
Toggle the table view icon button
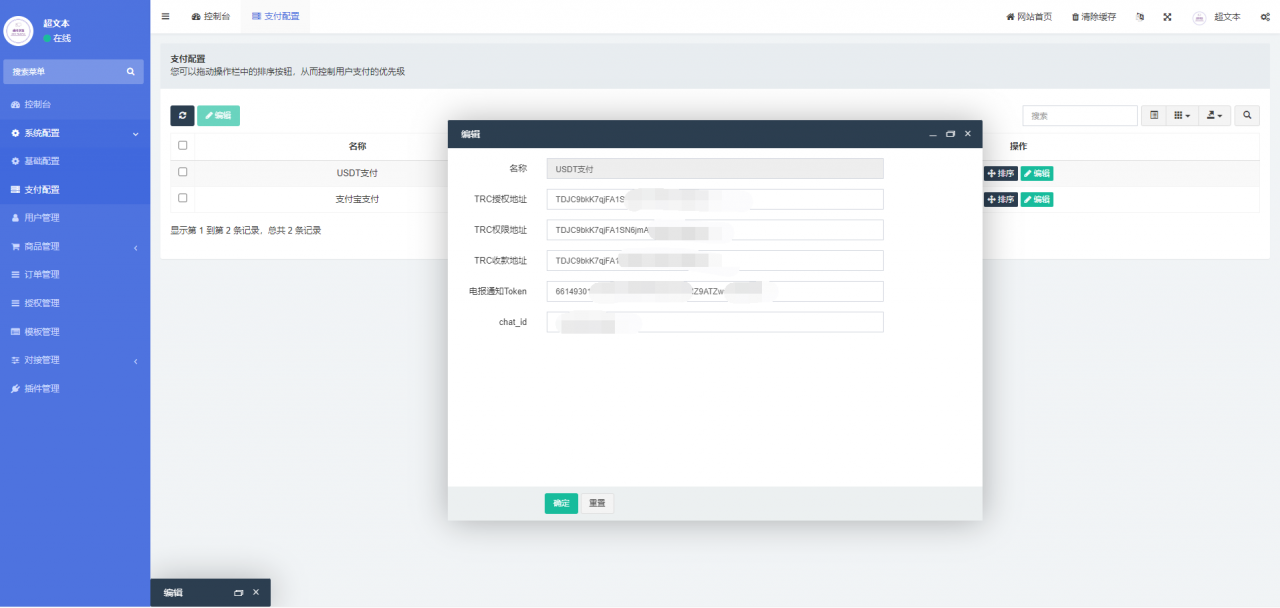tap(1154, 116)
